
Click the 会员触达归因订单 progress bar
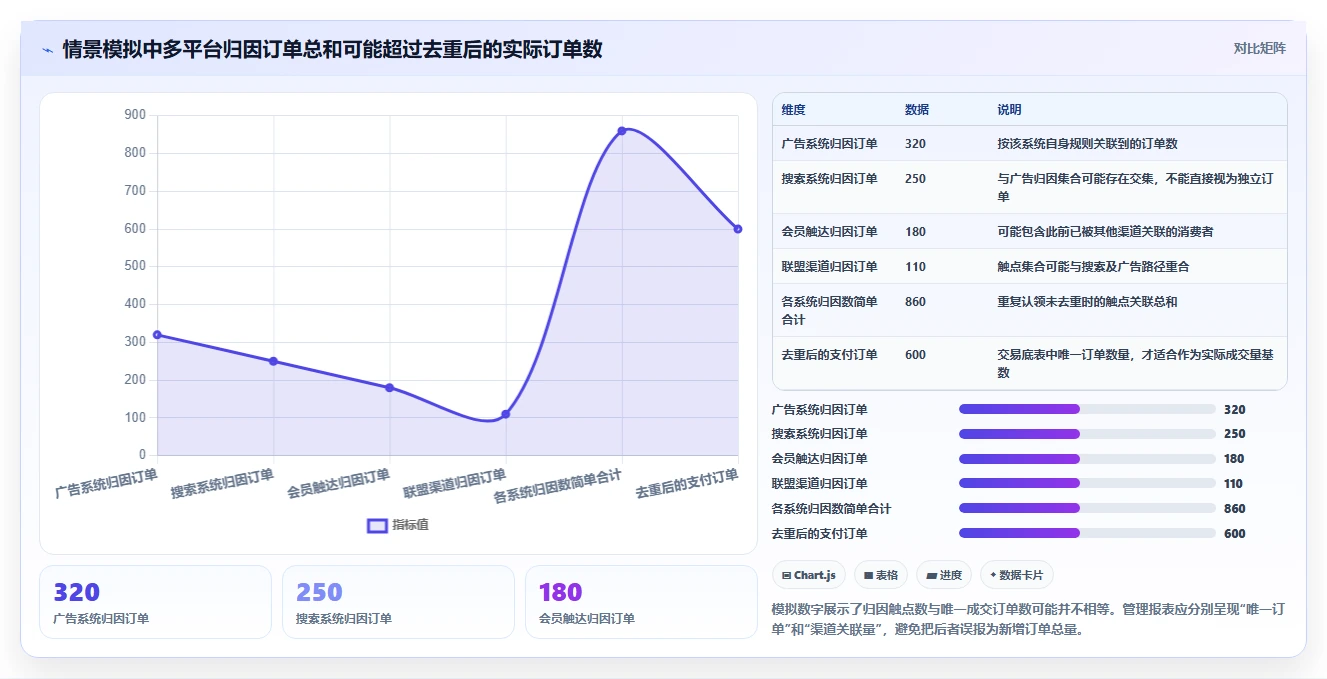pyautogui.click(x=1087, y=459)
